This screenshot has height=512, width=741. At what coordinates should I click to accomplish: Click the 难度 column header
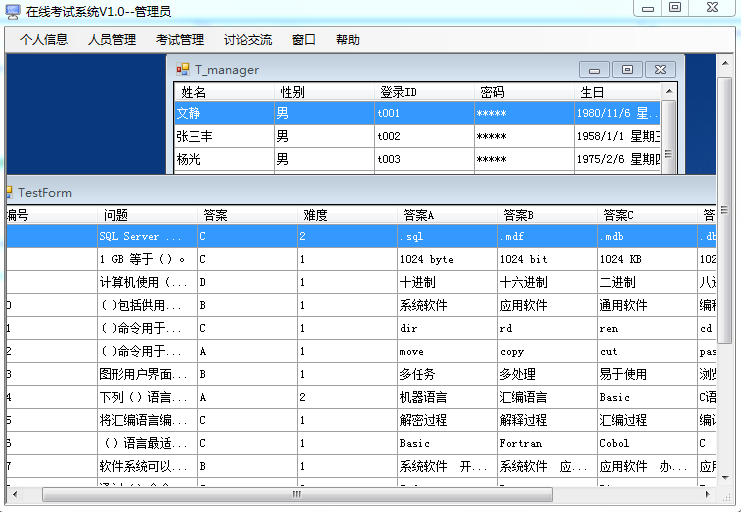pyautogui.click(x=347, y=215)
